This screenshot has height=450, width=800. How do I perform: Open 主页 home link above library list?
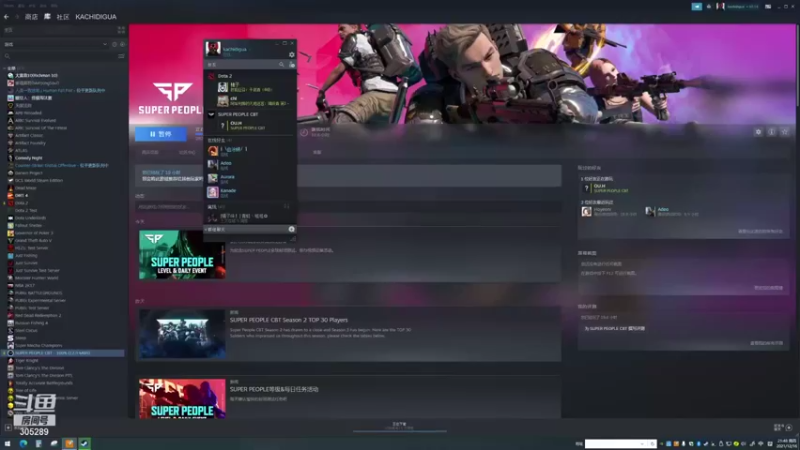point(9,30)
